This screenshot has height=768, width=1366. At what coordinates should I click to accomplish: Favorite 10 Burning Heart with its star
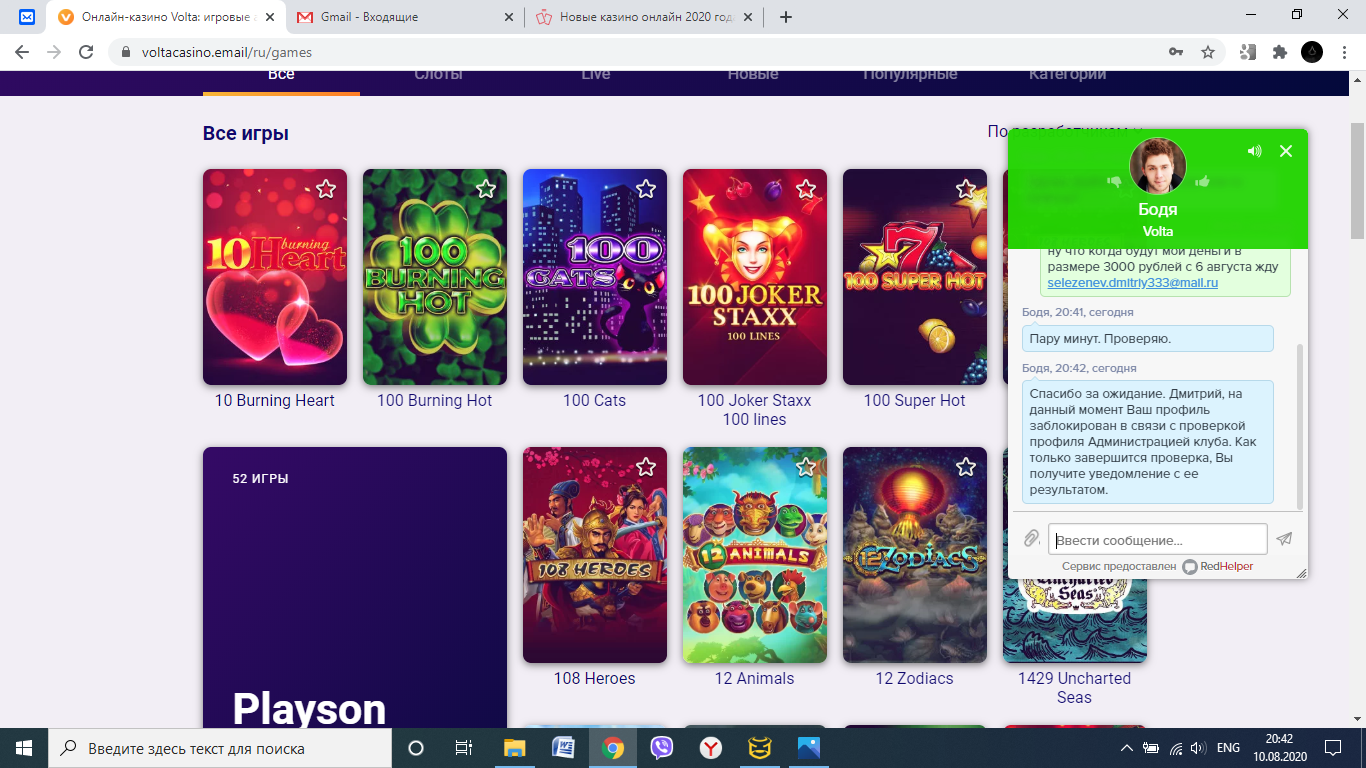point(325,189)
